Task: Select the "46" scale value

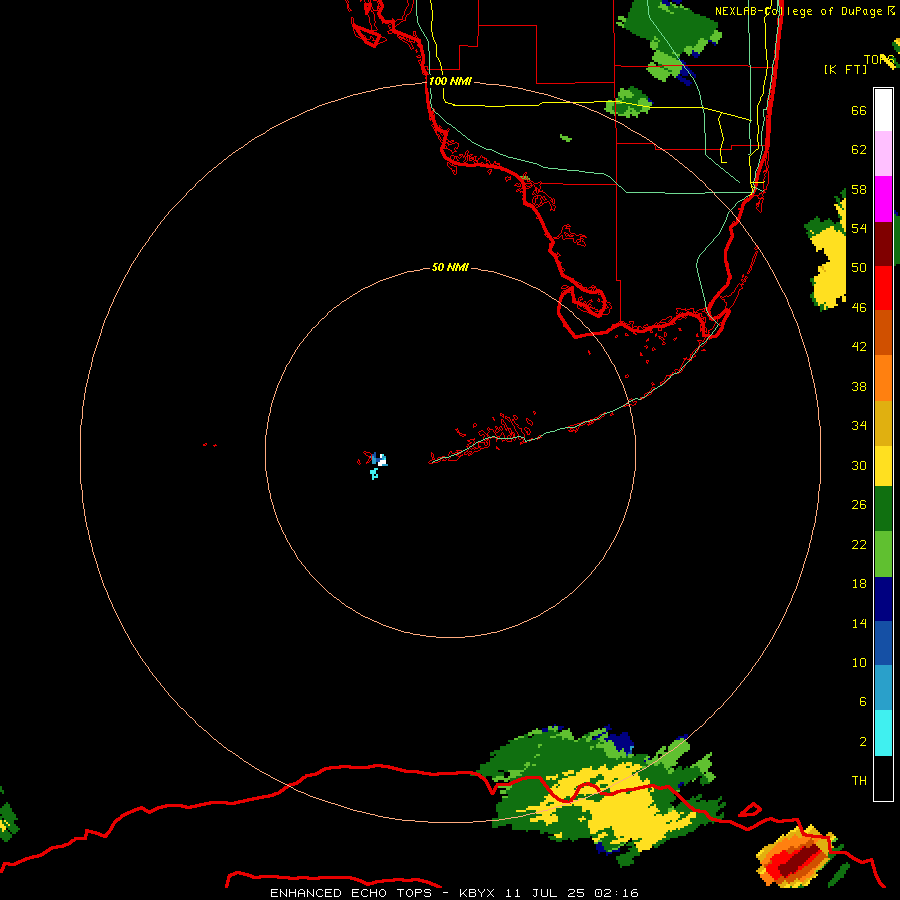Action: pyautogui.click(x=859, y=307)
